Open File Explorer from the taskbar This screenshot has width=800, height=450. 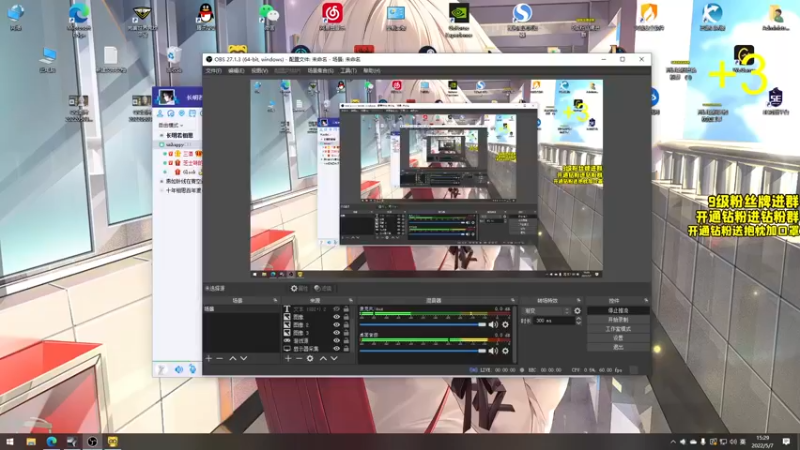coord(31,441)
